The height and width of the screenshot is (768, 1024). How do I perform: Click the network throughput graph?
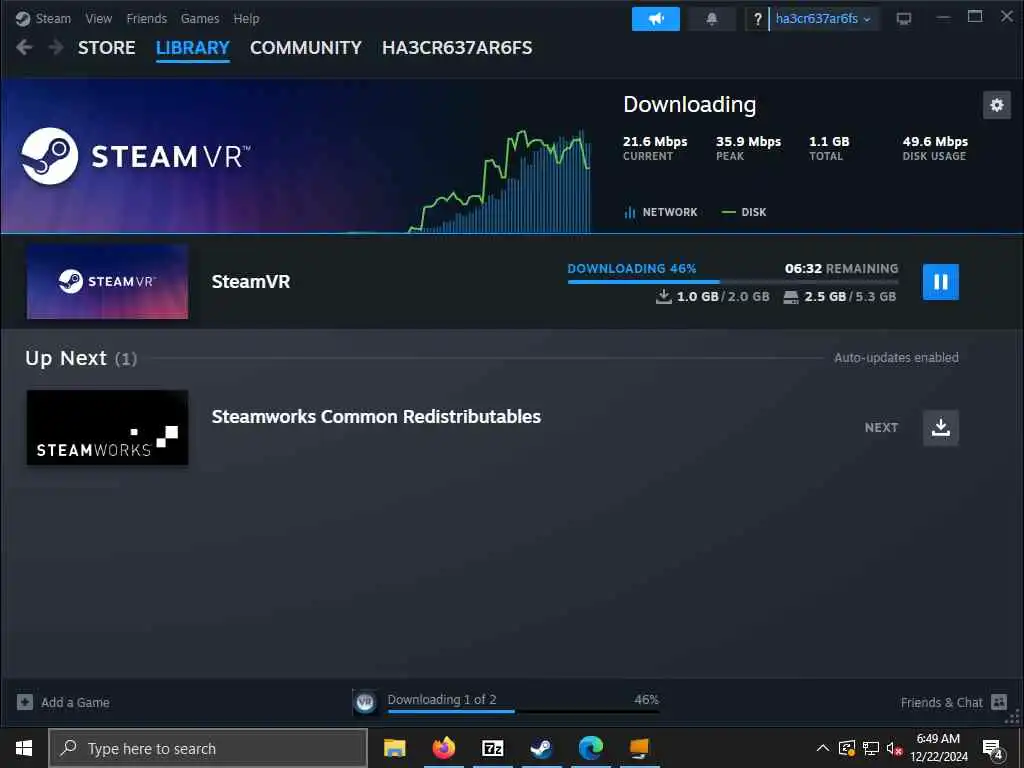[500, 182]
